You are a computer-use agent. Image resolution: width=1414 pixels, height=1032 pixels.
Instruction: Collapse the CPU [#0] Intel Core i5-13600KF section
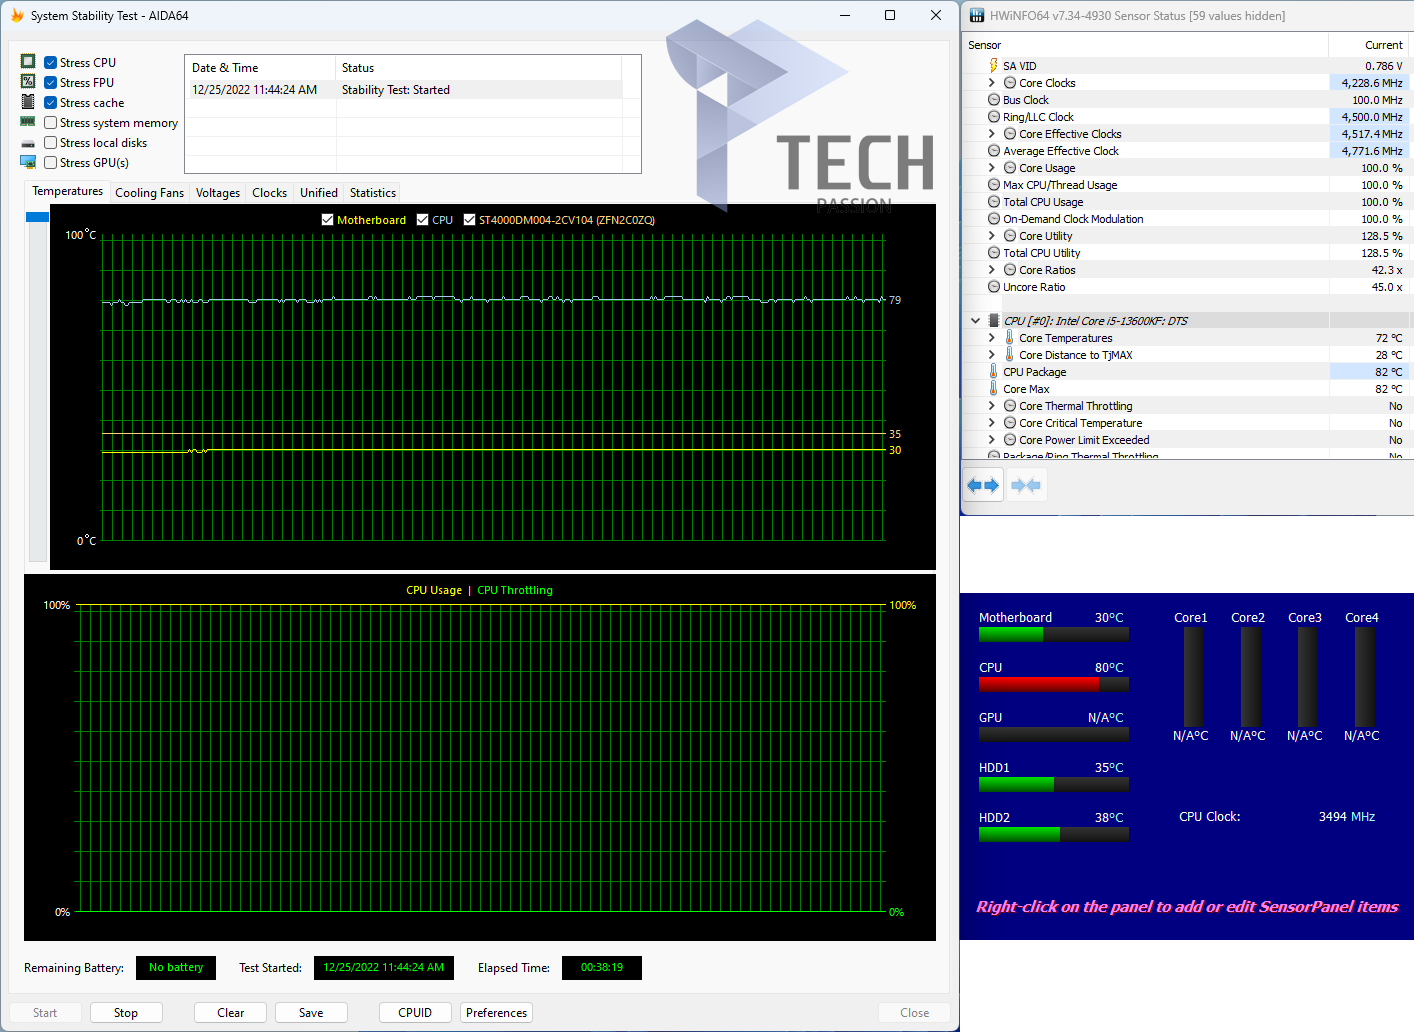pyautogui.click(x=975, y=321)
